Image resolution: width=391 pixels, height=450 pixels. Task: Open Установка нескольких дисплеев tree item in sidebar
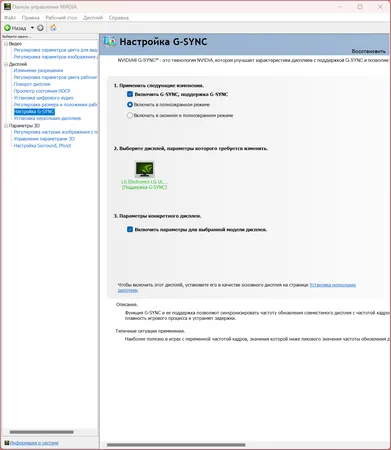(47, 118)
